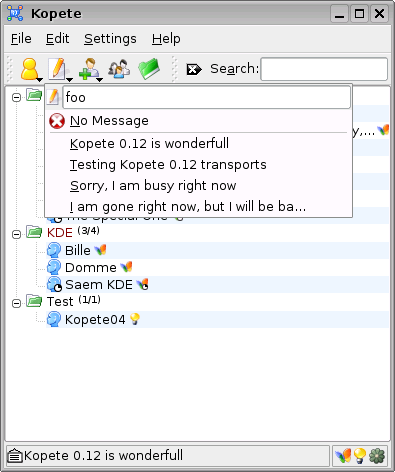
Task: Click the Kopete application icon in title bar
Action: coord(15,14)
